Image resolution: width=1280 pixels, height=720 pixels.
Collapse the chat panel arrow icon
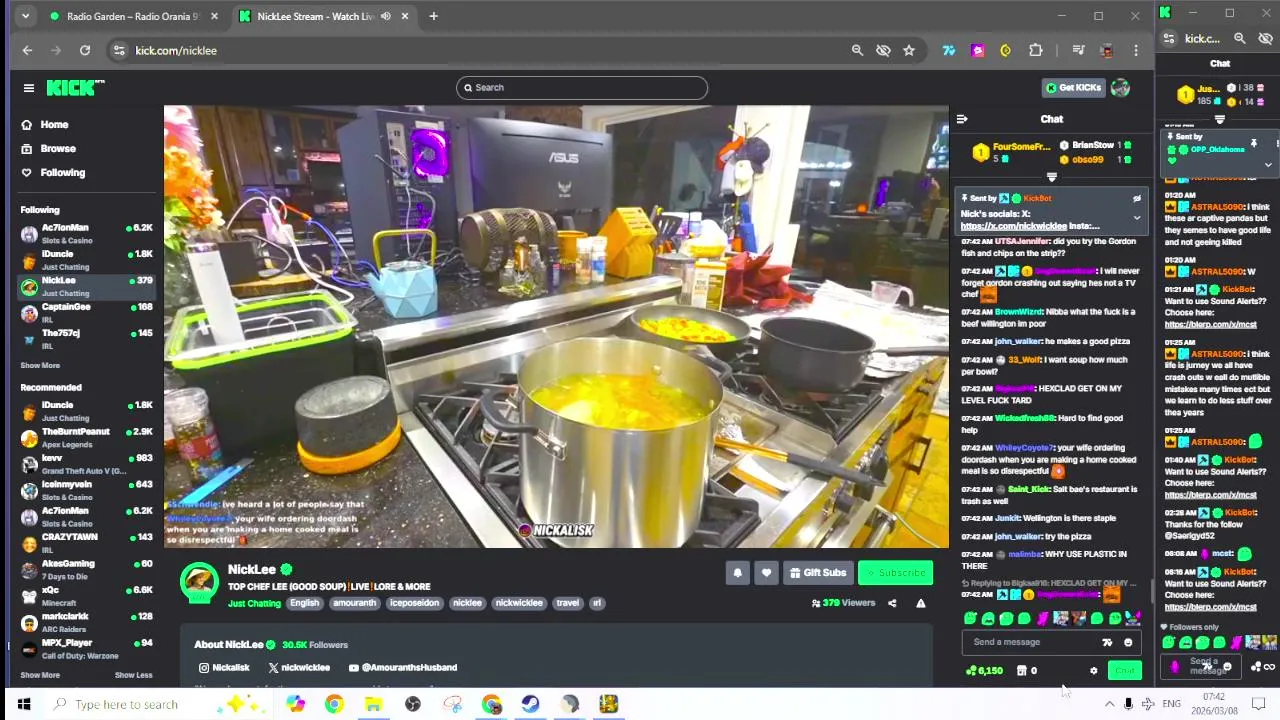(x=962, y=119)
